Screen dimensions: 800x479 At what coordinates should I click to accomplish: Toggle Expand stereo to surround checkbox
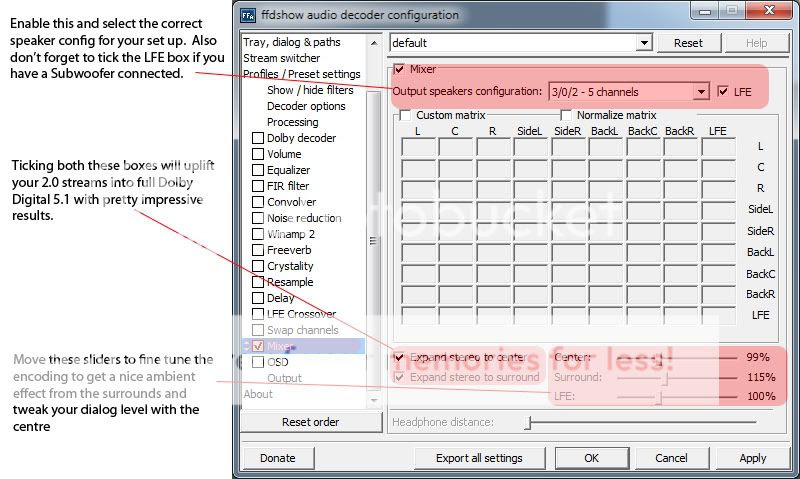pyautogui.click(x=399, y=377)
